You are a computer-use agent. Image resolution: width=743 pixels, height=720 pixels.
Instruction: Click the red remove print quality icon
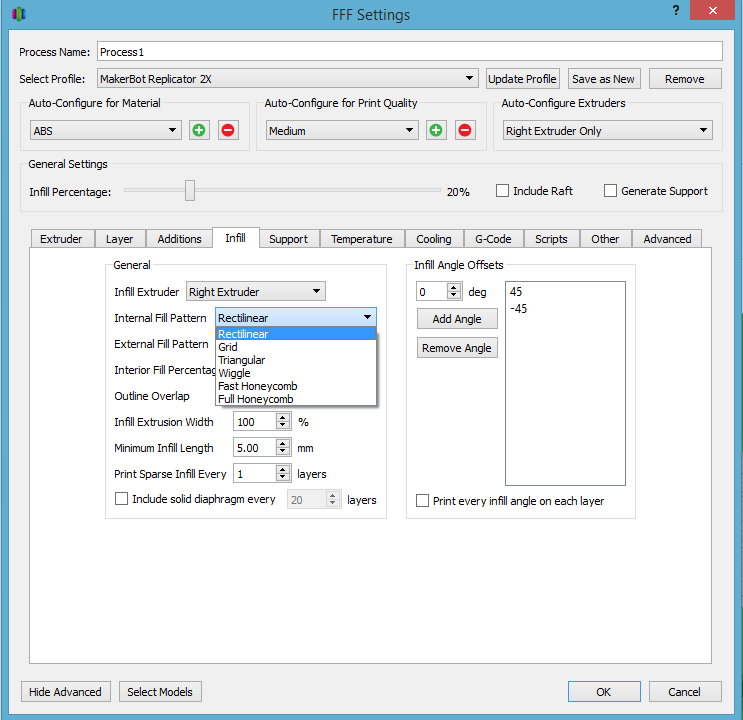465,130
